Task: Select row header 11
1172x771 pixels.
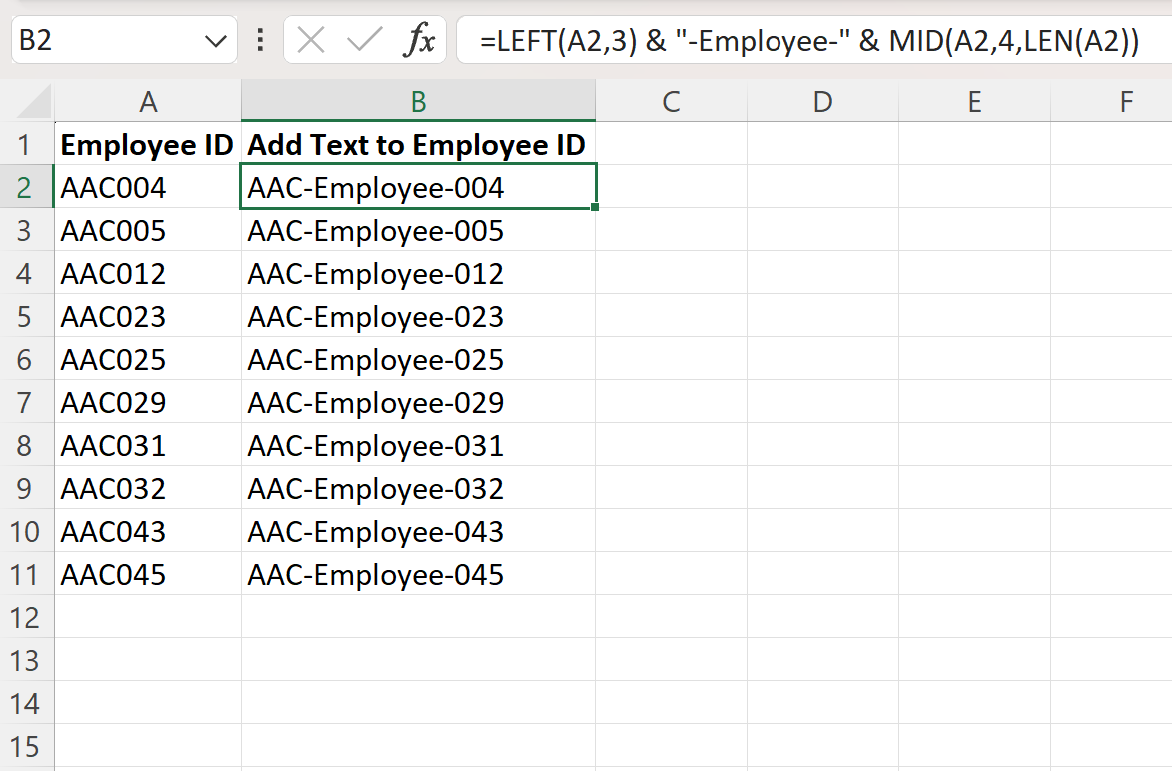Action: pos(27,574)
